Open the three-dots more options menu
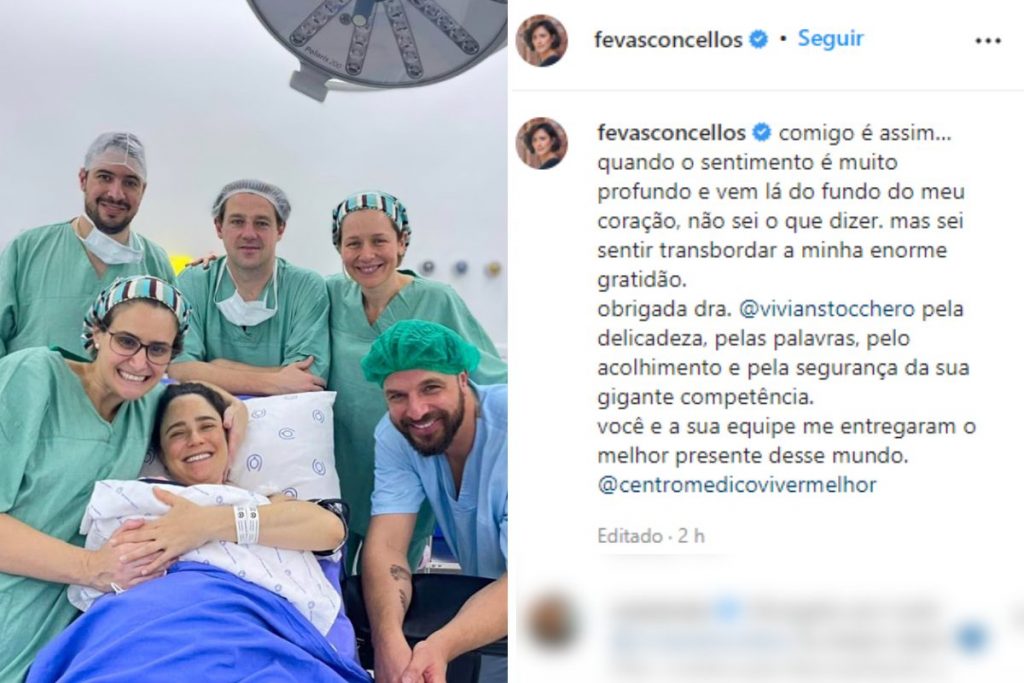 click(x=987, y=40)
